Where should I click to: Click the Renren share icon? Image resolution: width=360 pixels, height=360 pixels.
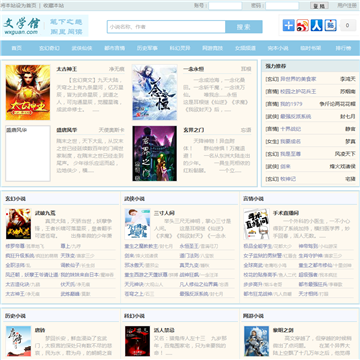tap(317, 25)
